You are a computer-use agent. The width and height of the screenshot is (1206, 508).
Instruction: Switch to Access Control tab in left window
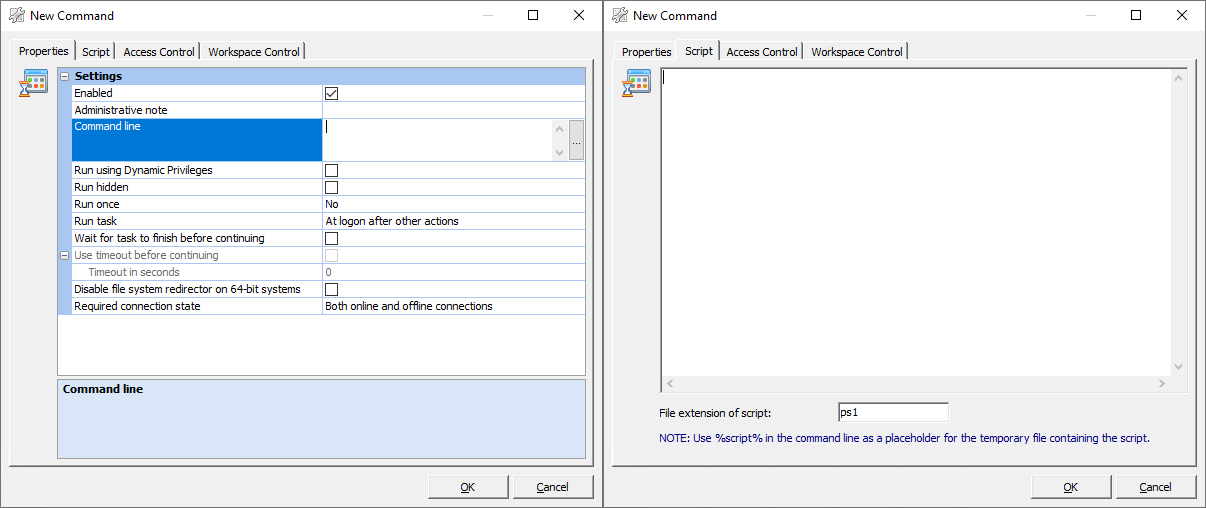coord(159,52)
